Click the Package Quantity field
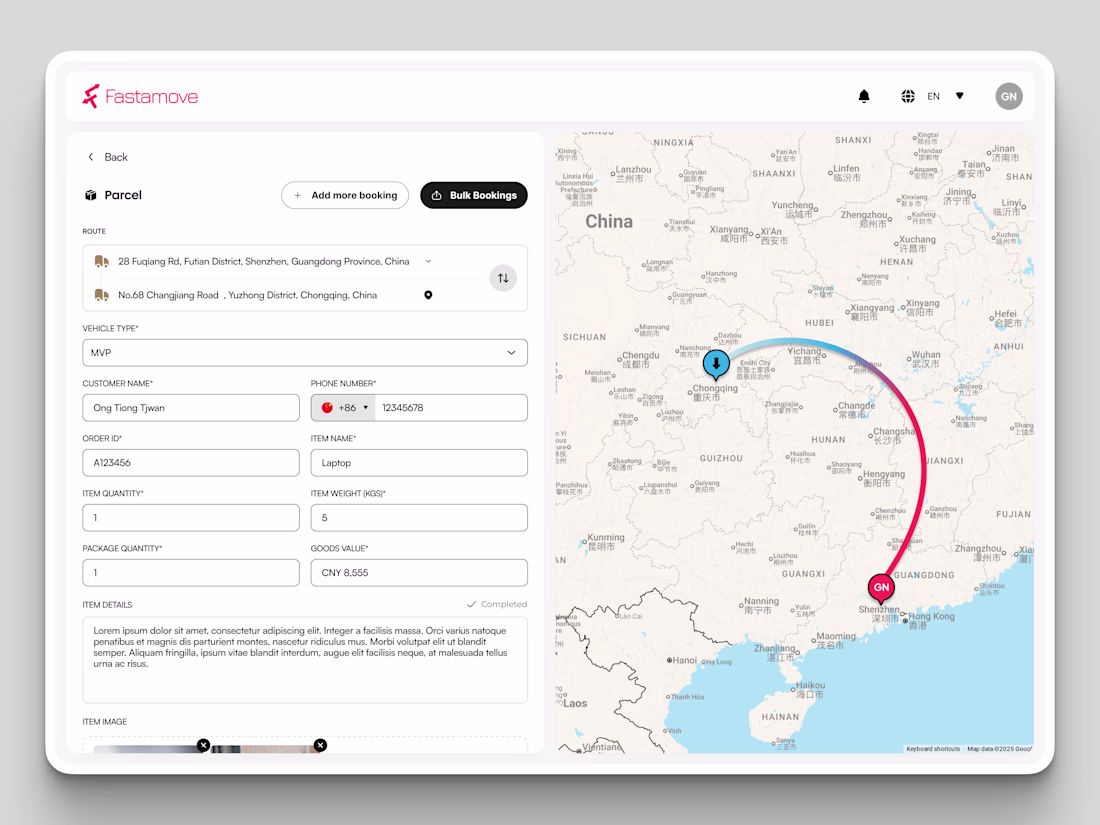Screen dimensions: 1100x825 tap(191, 572)
